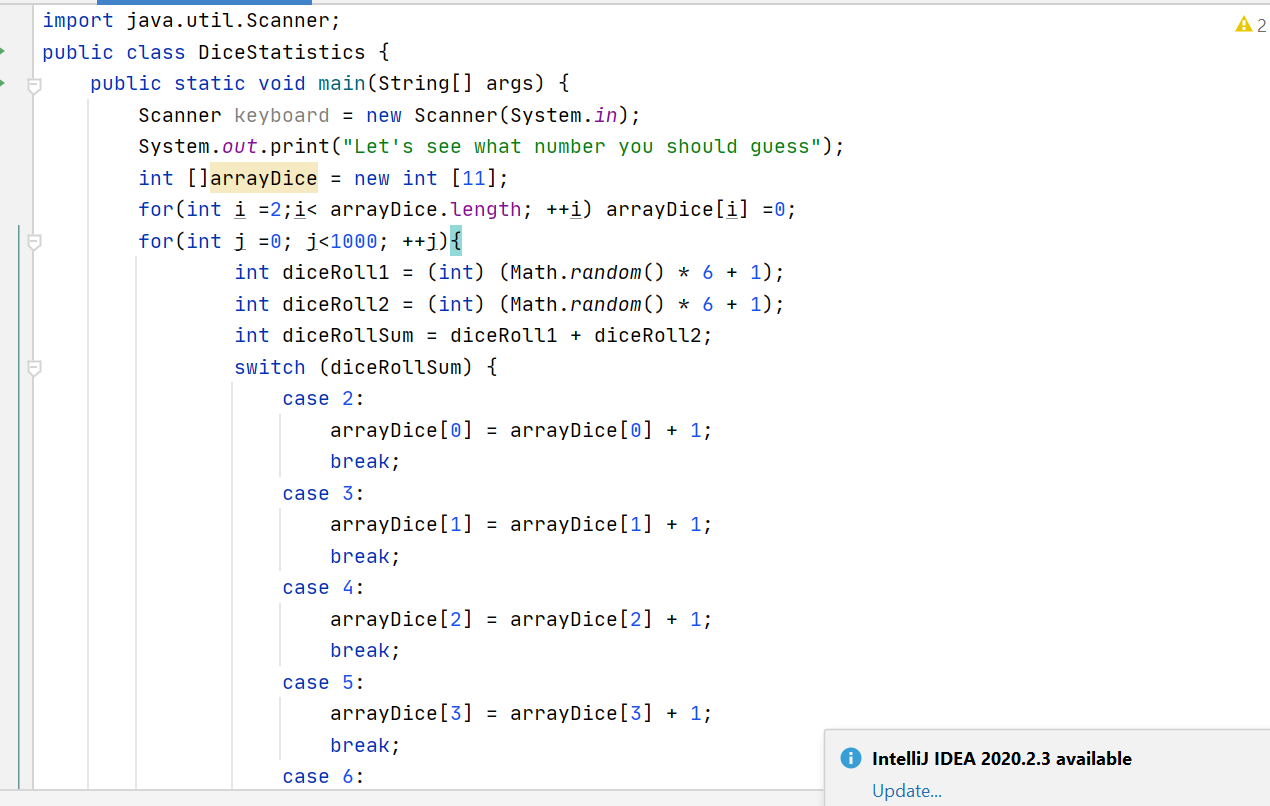Image resolution: width=1270 pixels, height=806 pixels.
Task: Click the blue info icon in the update notification
Action: click(849, 758)
